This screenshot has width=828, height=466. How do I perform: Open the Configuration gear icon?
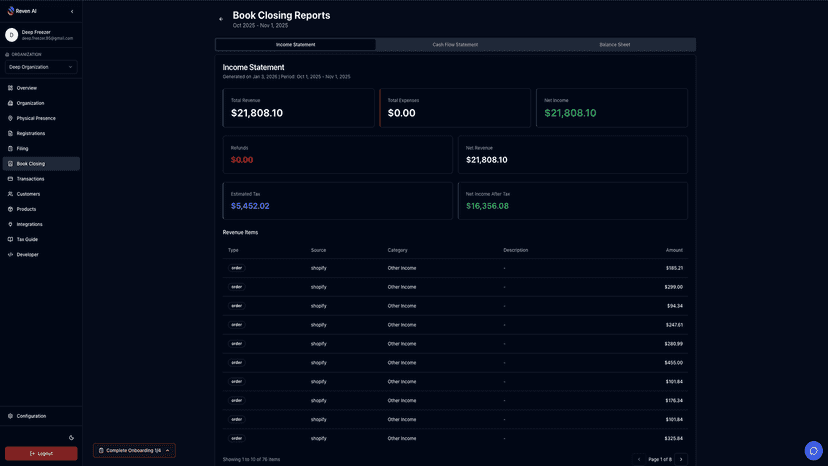click(10, 416)
